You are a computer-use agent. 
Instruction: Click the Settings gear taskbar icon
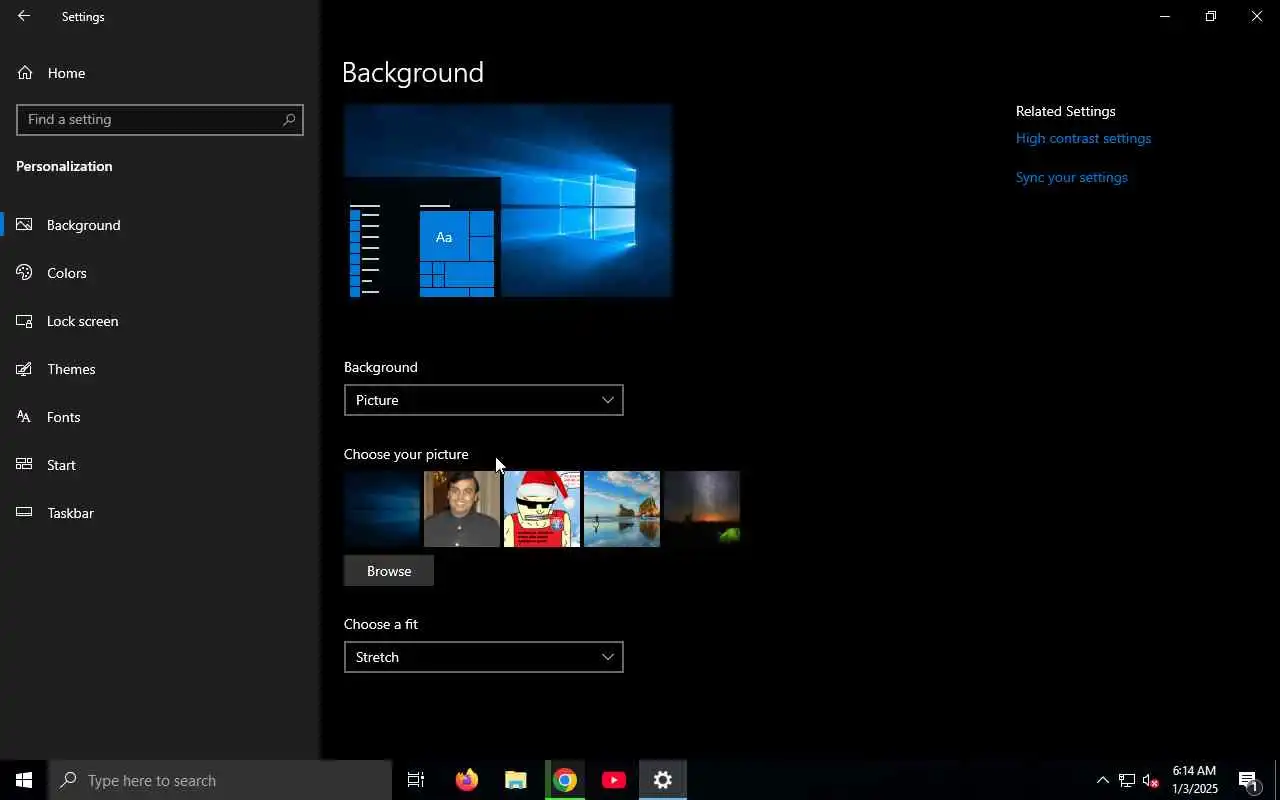[663, 780]
